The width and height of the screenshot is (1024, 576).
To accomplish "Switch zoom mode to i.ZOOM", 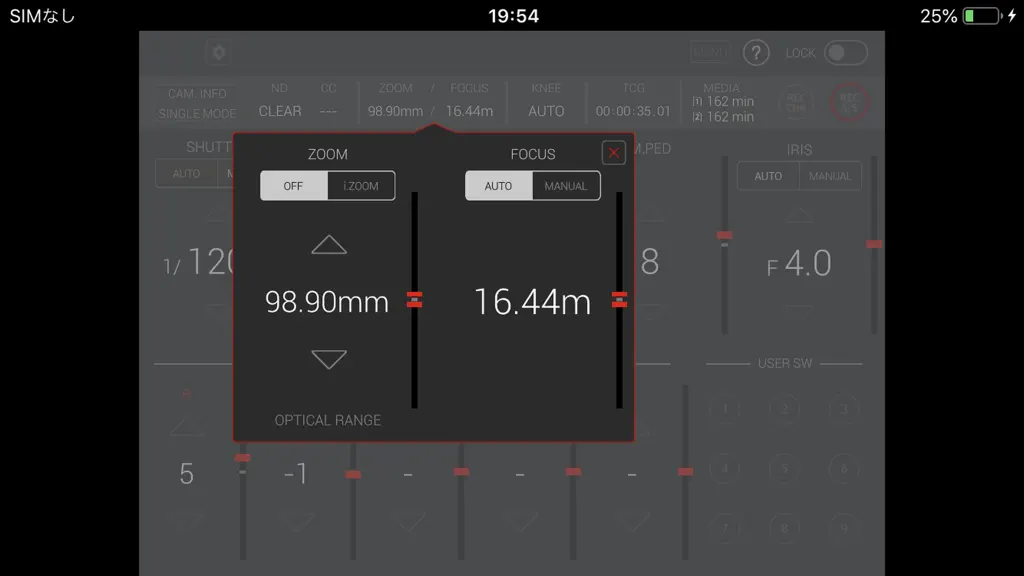I will [361, 186].
